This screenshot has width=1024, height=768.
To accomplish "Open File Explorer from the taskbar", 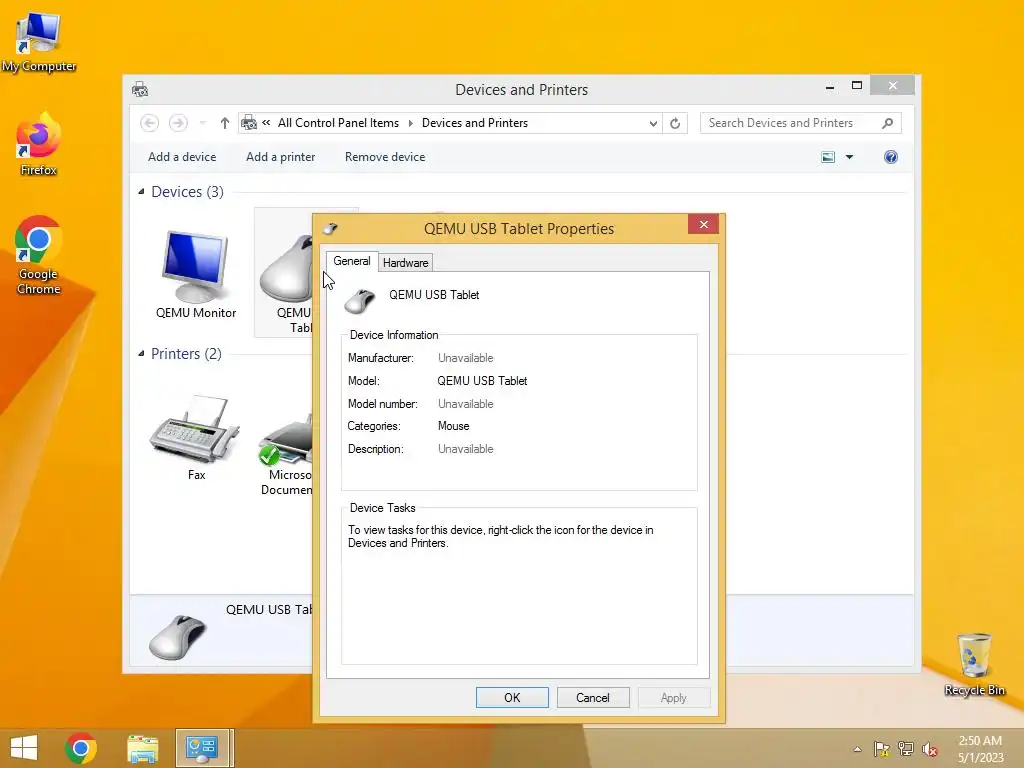I will click(x=142, y=748).
